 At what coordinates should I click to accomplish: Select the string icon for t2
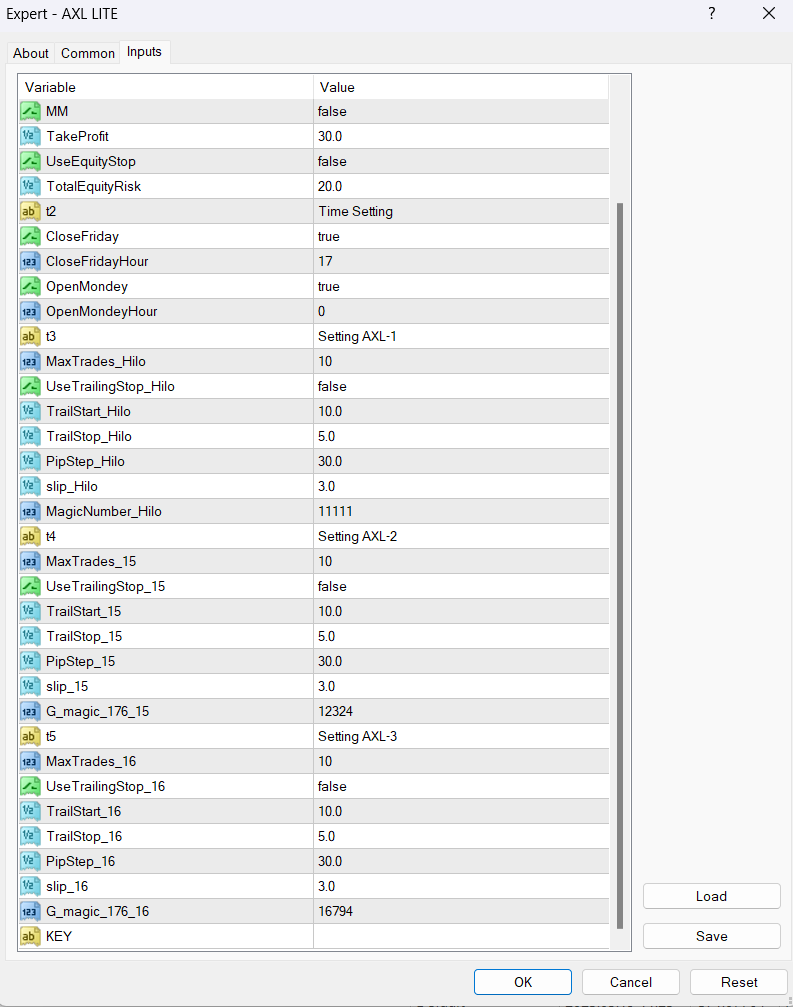[x=30, y=211]
